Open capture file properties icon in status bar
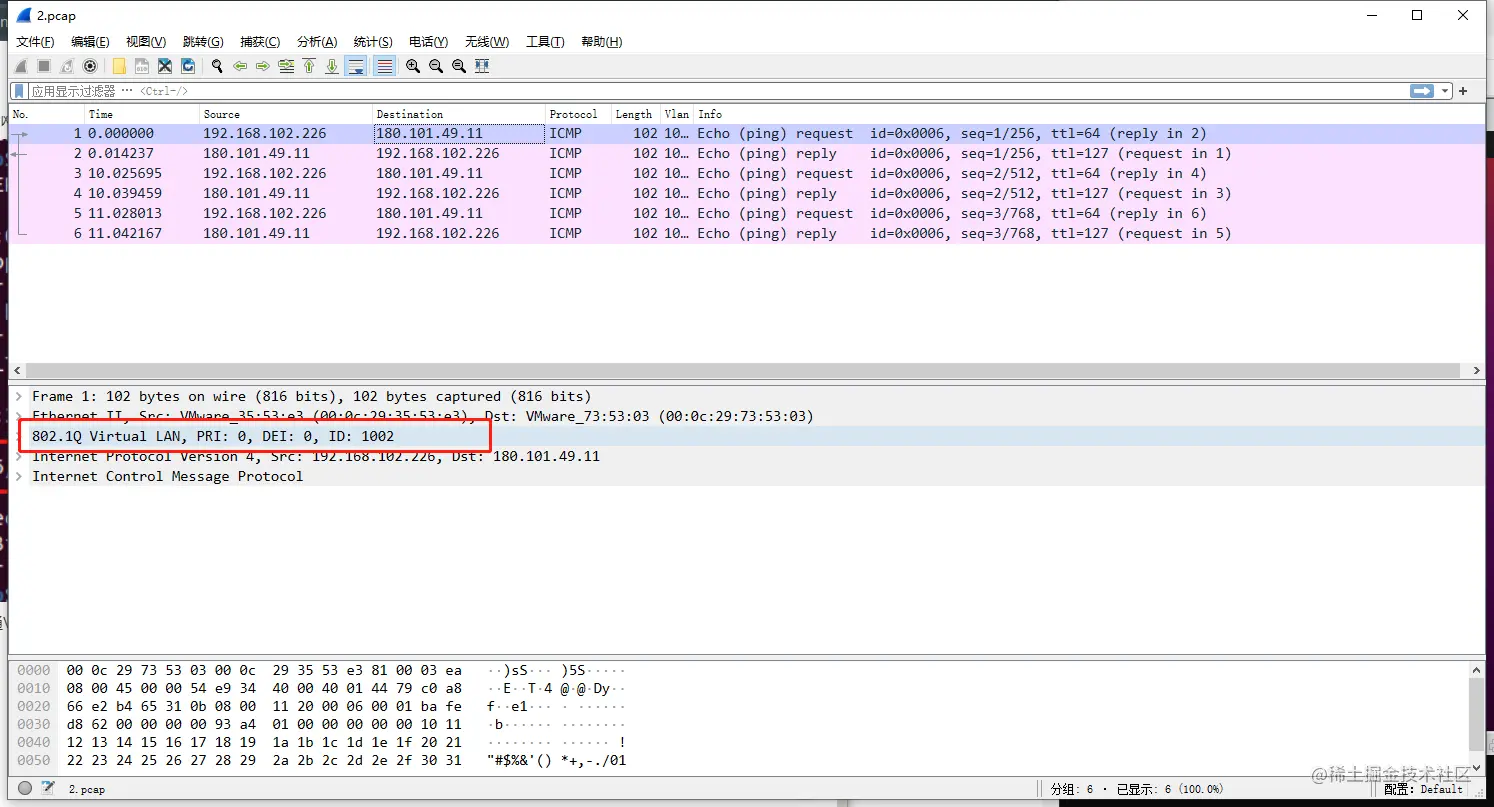The image size is (1494, 807). tap(47, 789)
